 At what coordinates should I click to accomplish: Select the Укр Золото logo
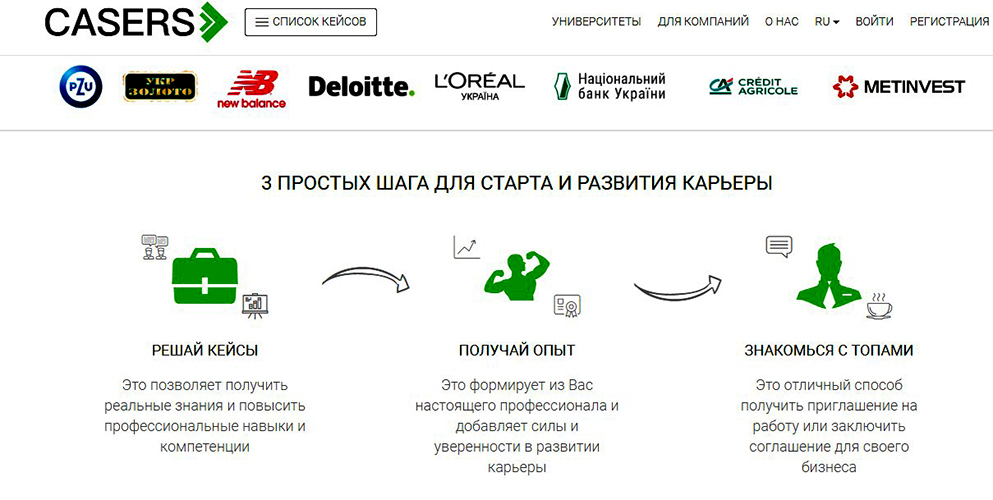[x=160, y=87]
